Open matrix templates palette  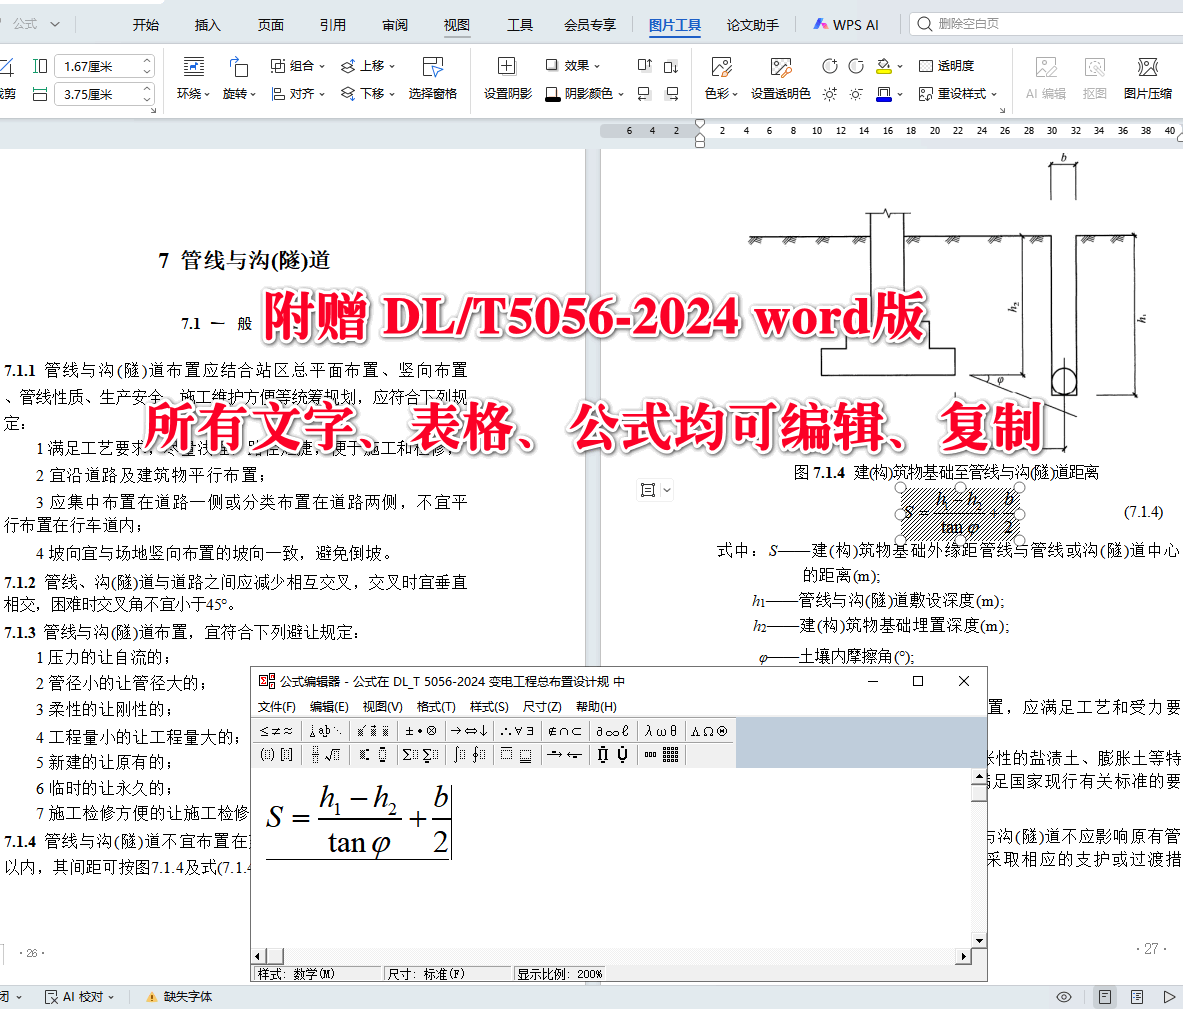[661, 754]
